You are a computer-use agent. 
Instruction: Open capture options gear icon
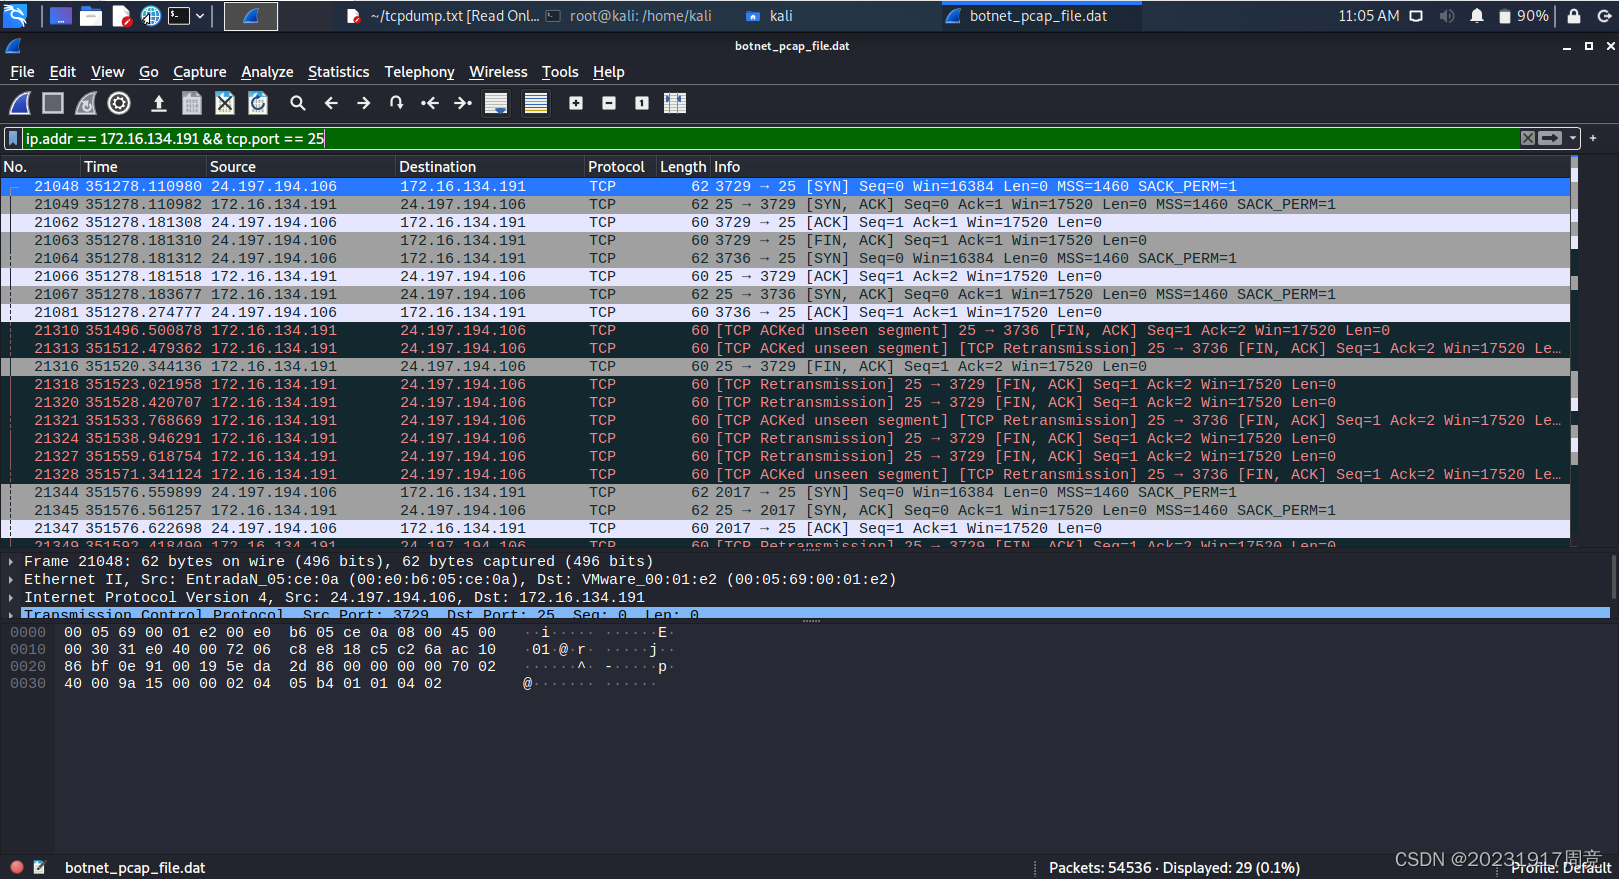pyautogui.click(x=119, y=103)
